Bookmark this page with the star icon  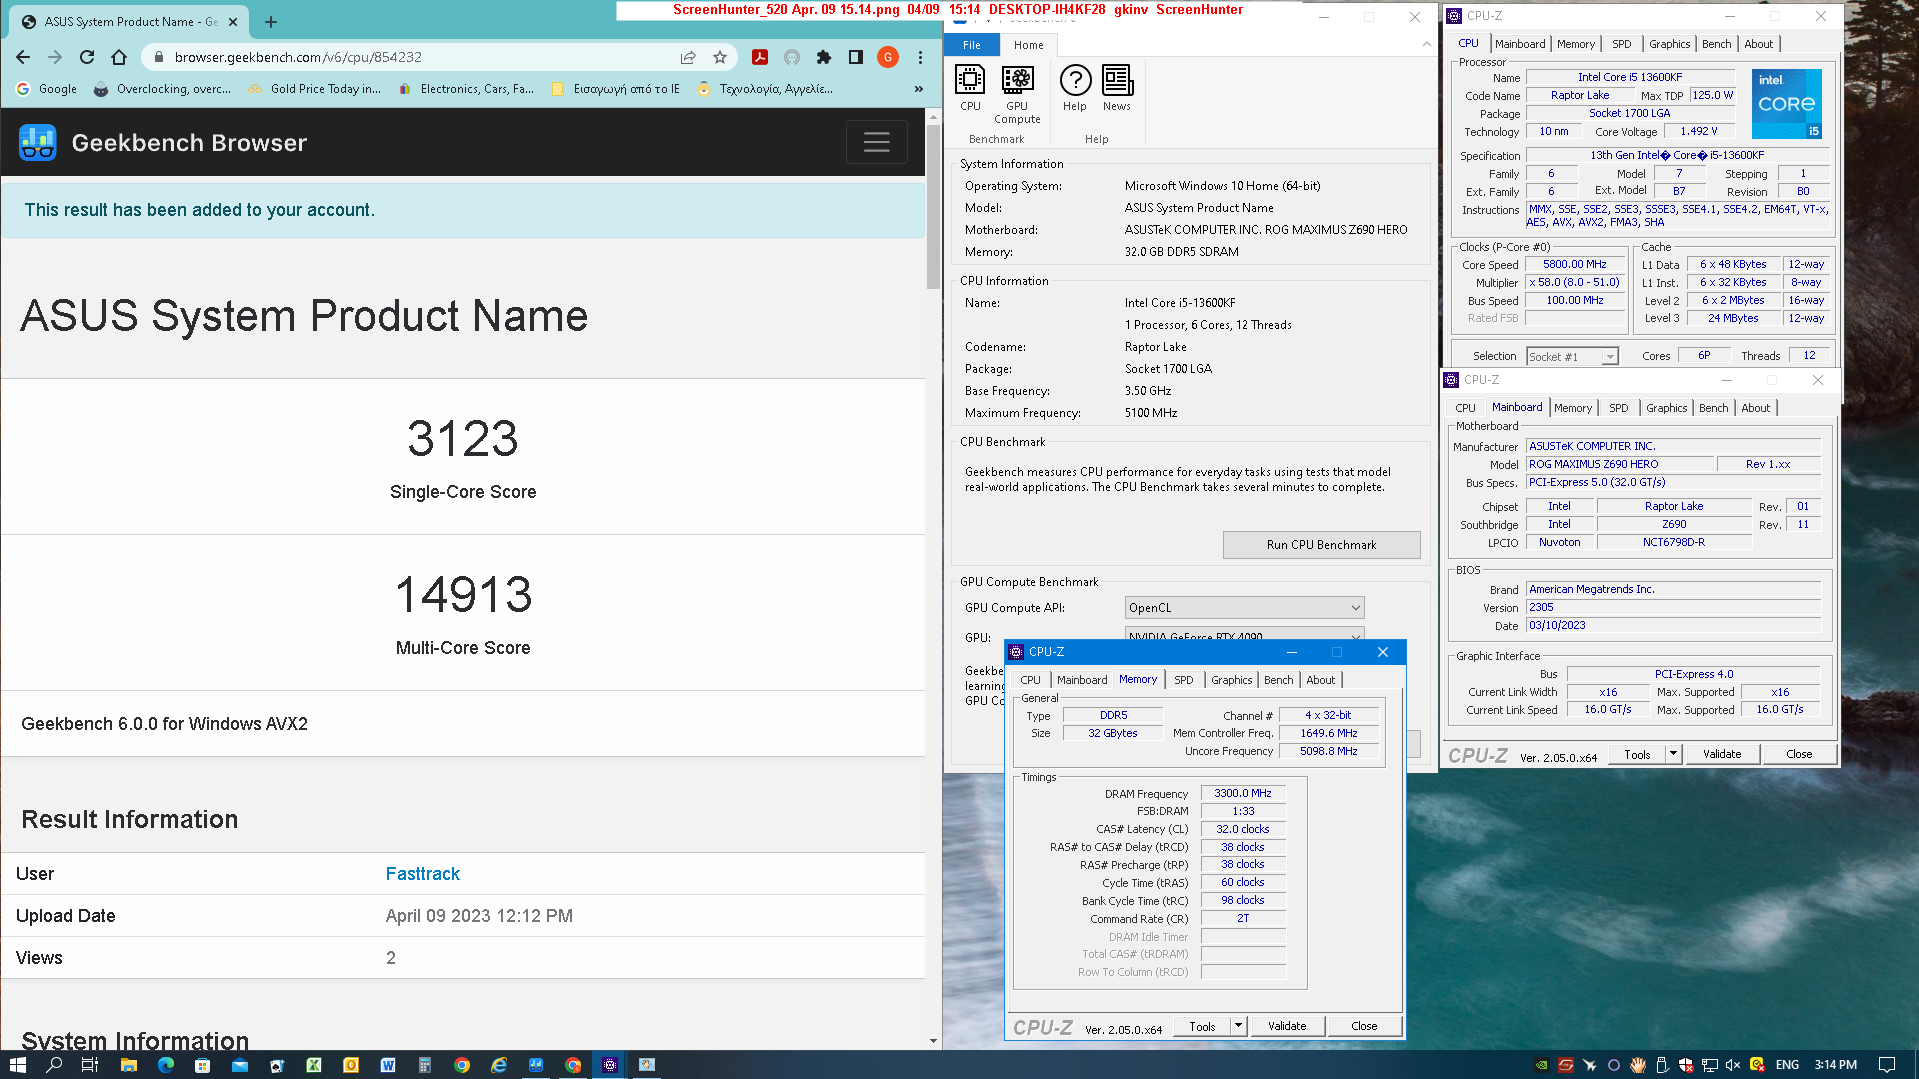[x=720, y=57]
